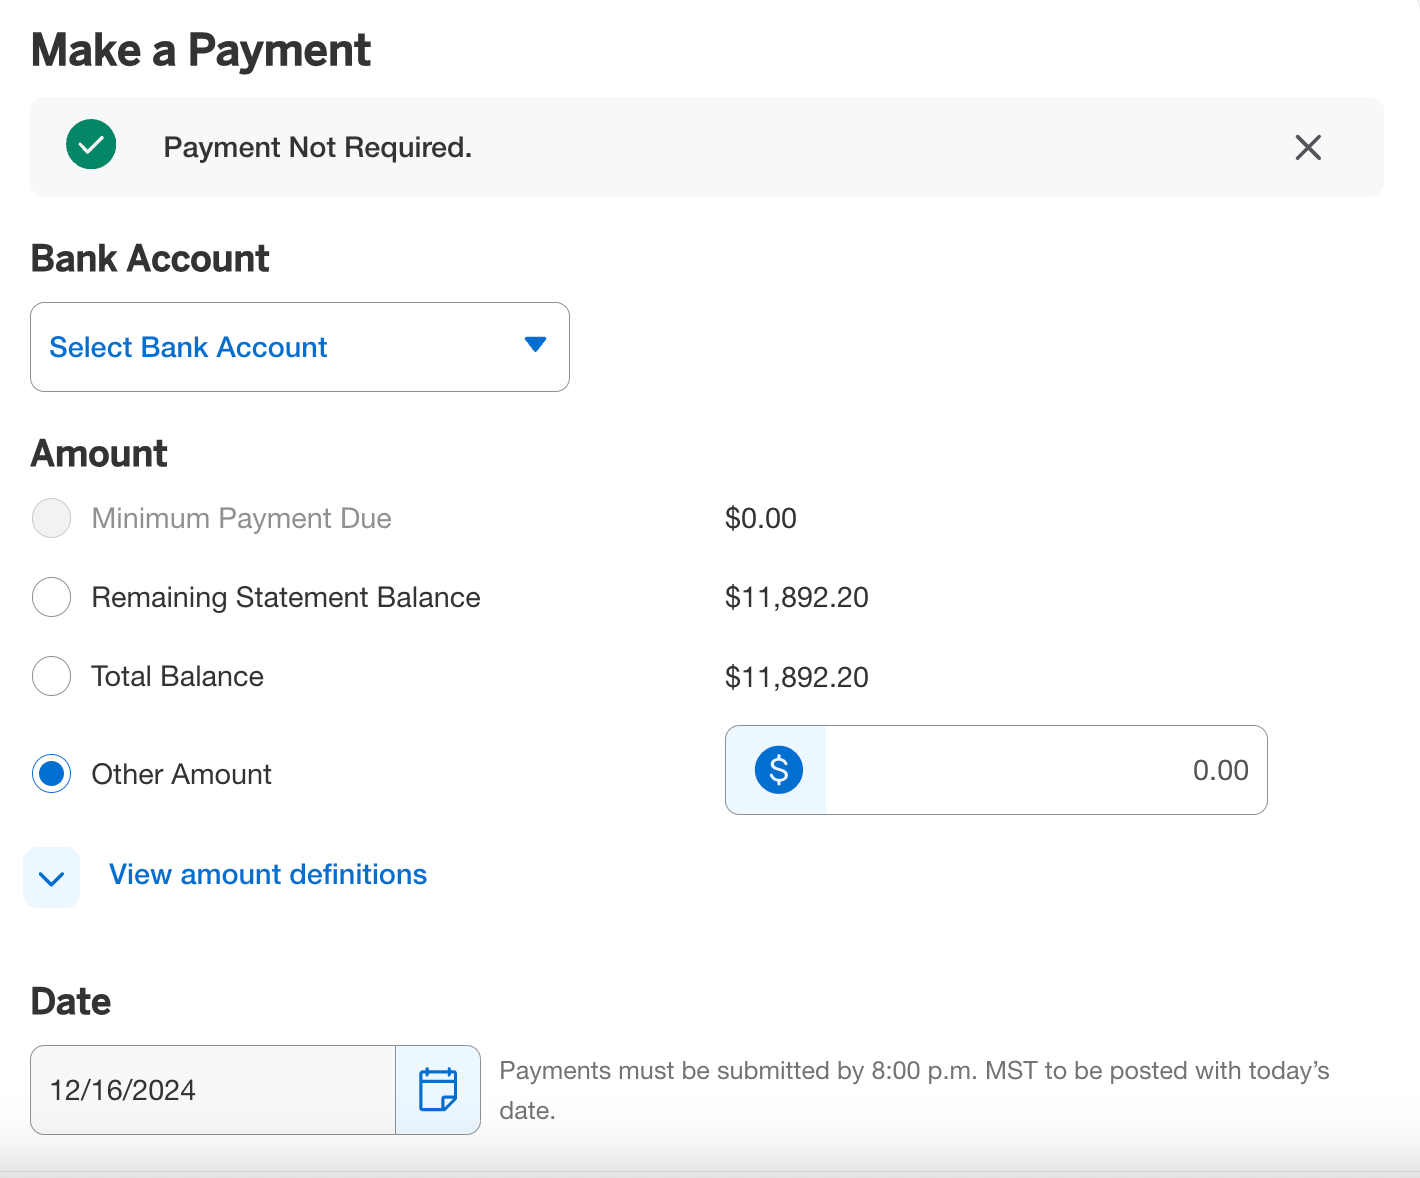This screenshot has width=1420, height=1178.
Task: Click the Remaining Statement Balance label text
Action: (286, 597)
